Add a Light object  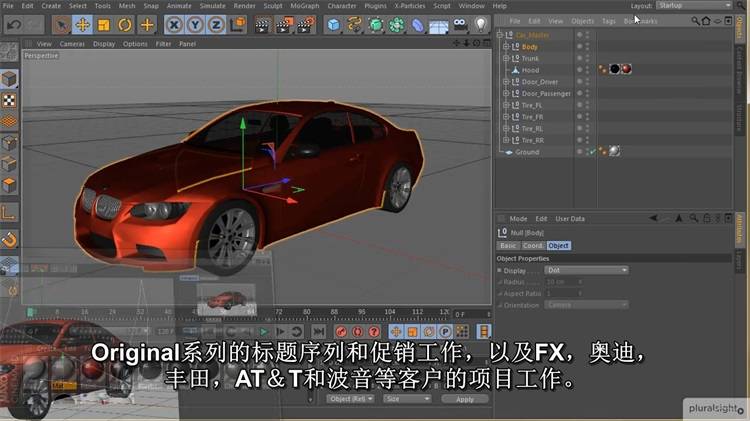pos(481,24)
